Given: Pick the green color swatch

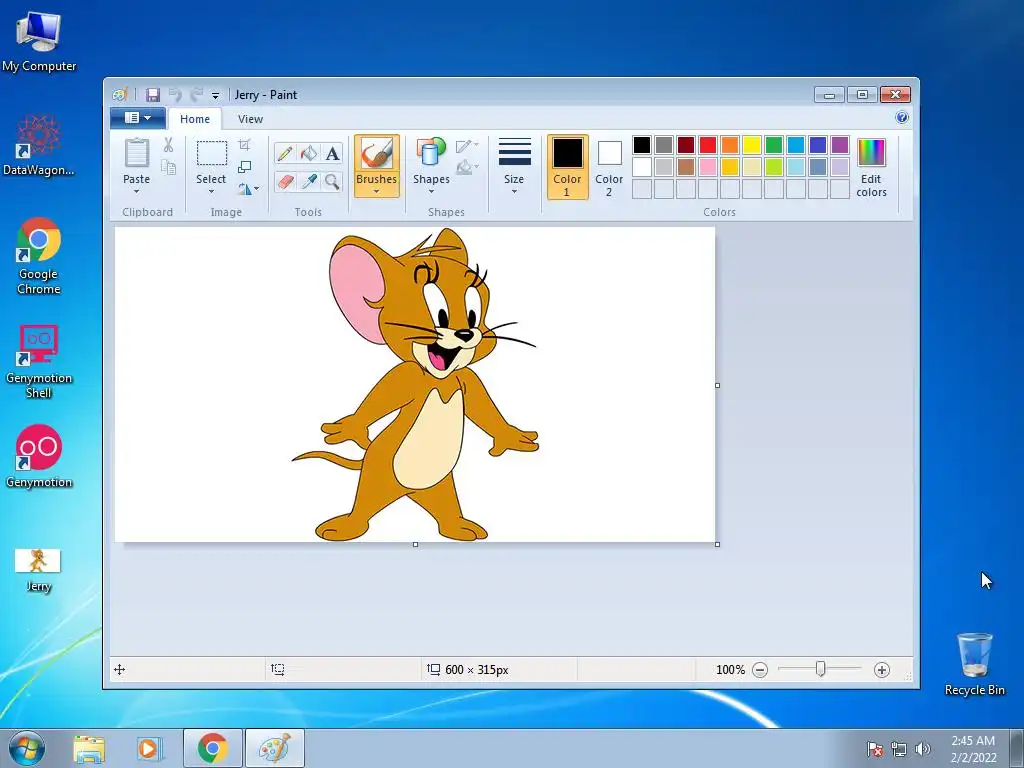Looking at the screenshot, I should tap(774, 145).
